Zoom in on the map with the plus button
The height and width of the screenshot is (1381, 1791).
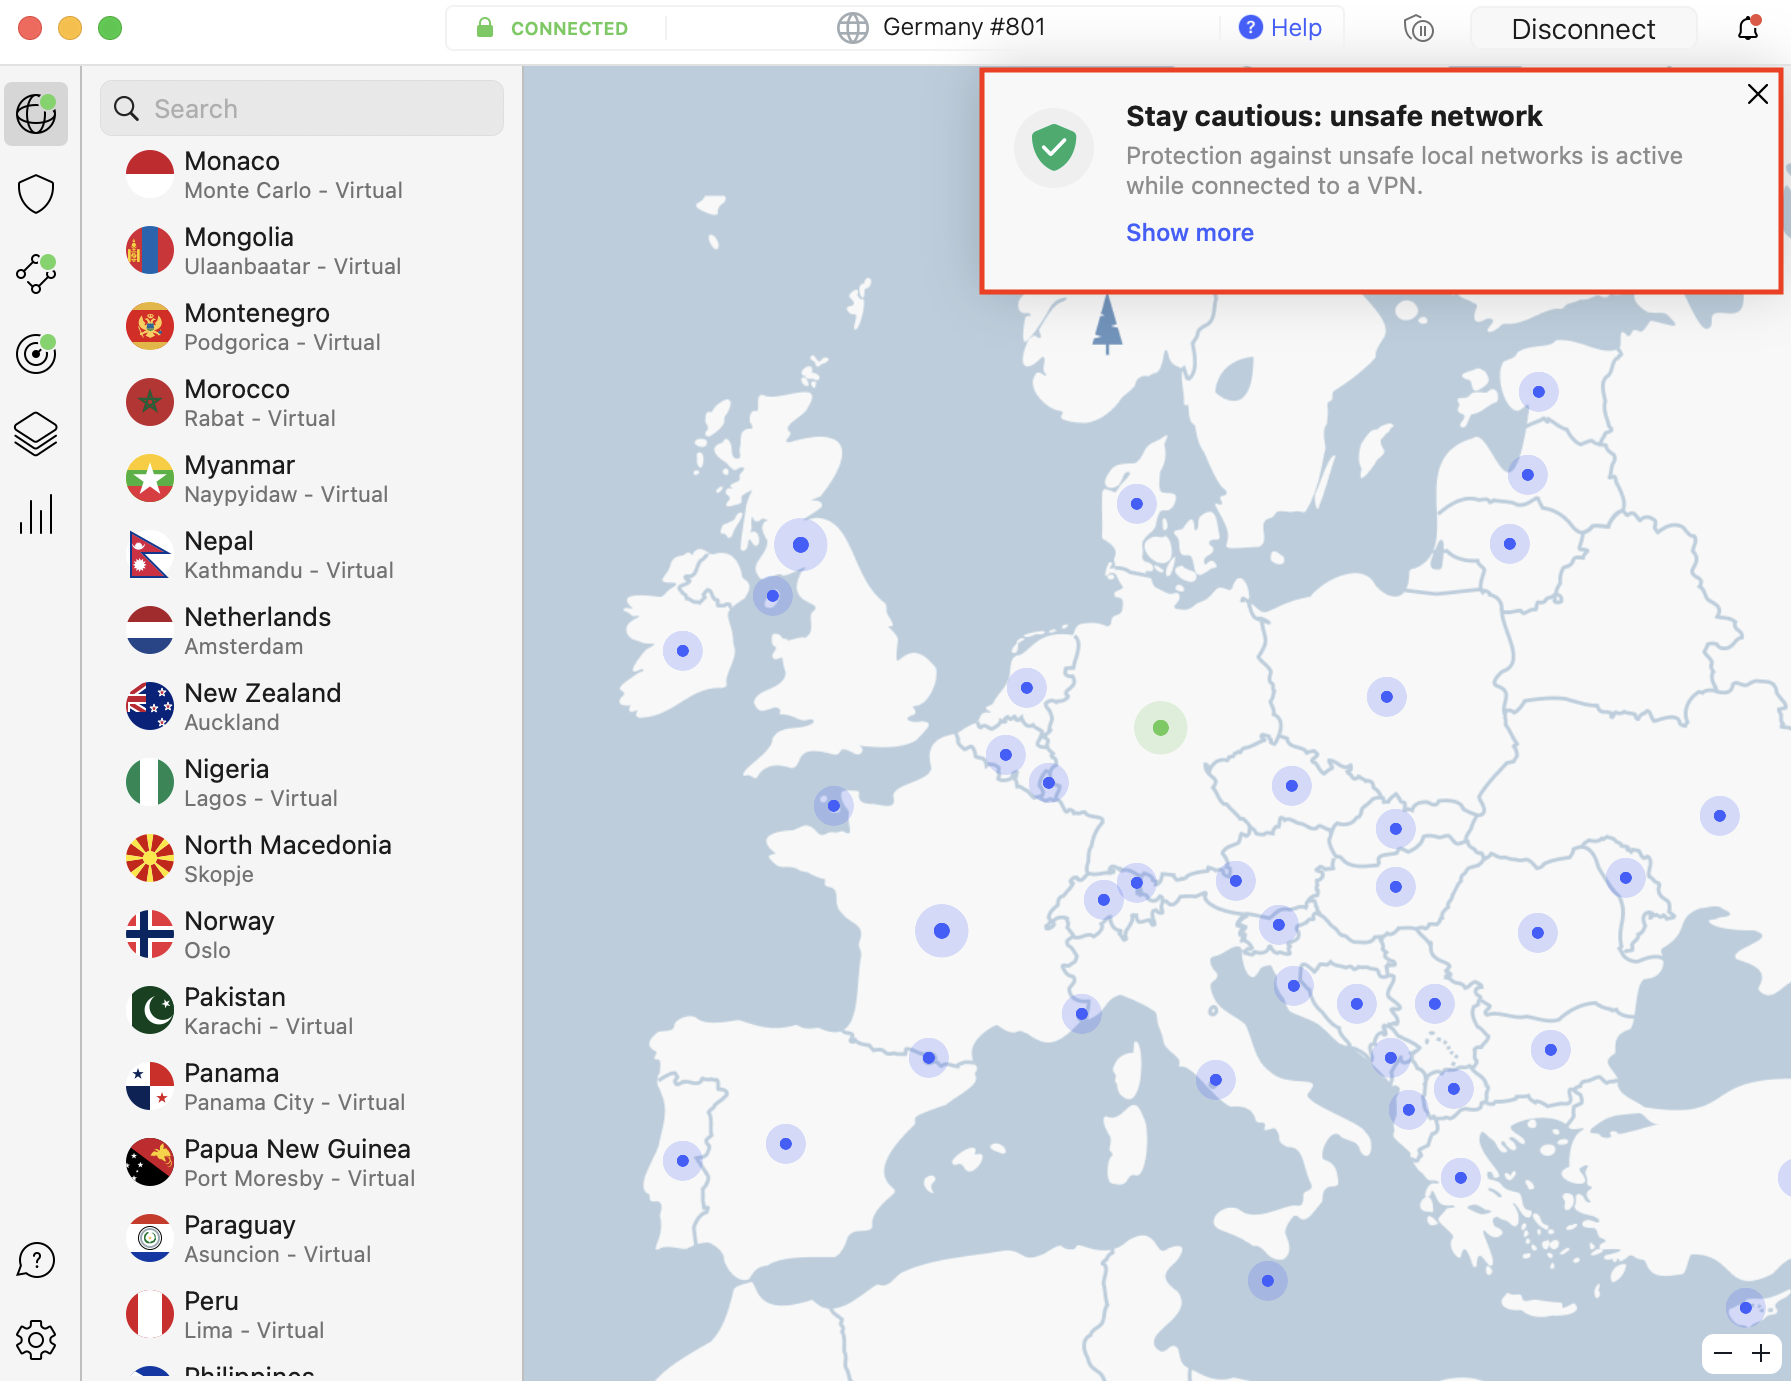click(x=1761, y=1354)
